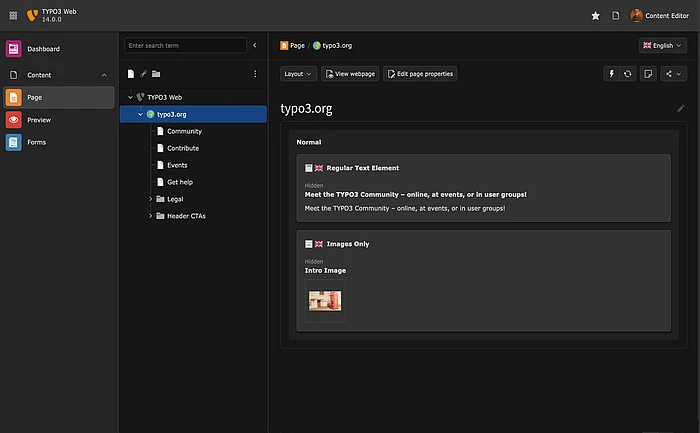The width and height of the screenshot is (700, 433).
Task: Click Edit page properties button
Action: coord(420,73)
